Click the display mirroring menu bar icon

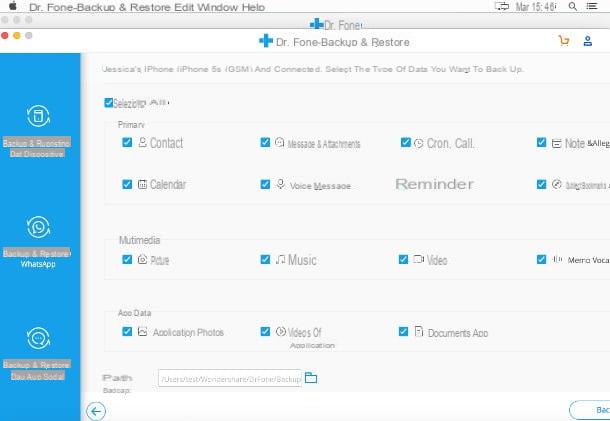pyautogui.click(x=501, y=6)
